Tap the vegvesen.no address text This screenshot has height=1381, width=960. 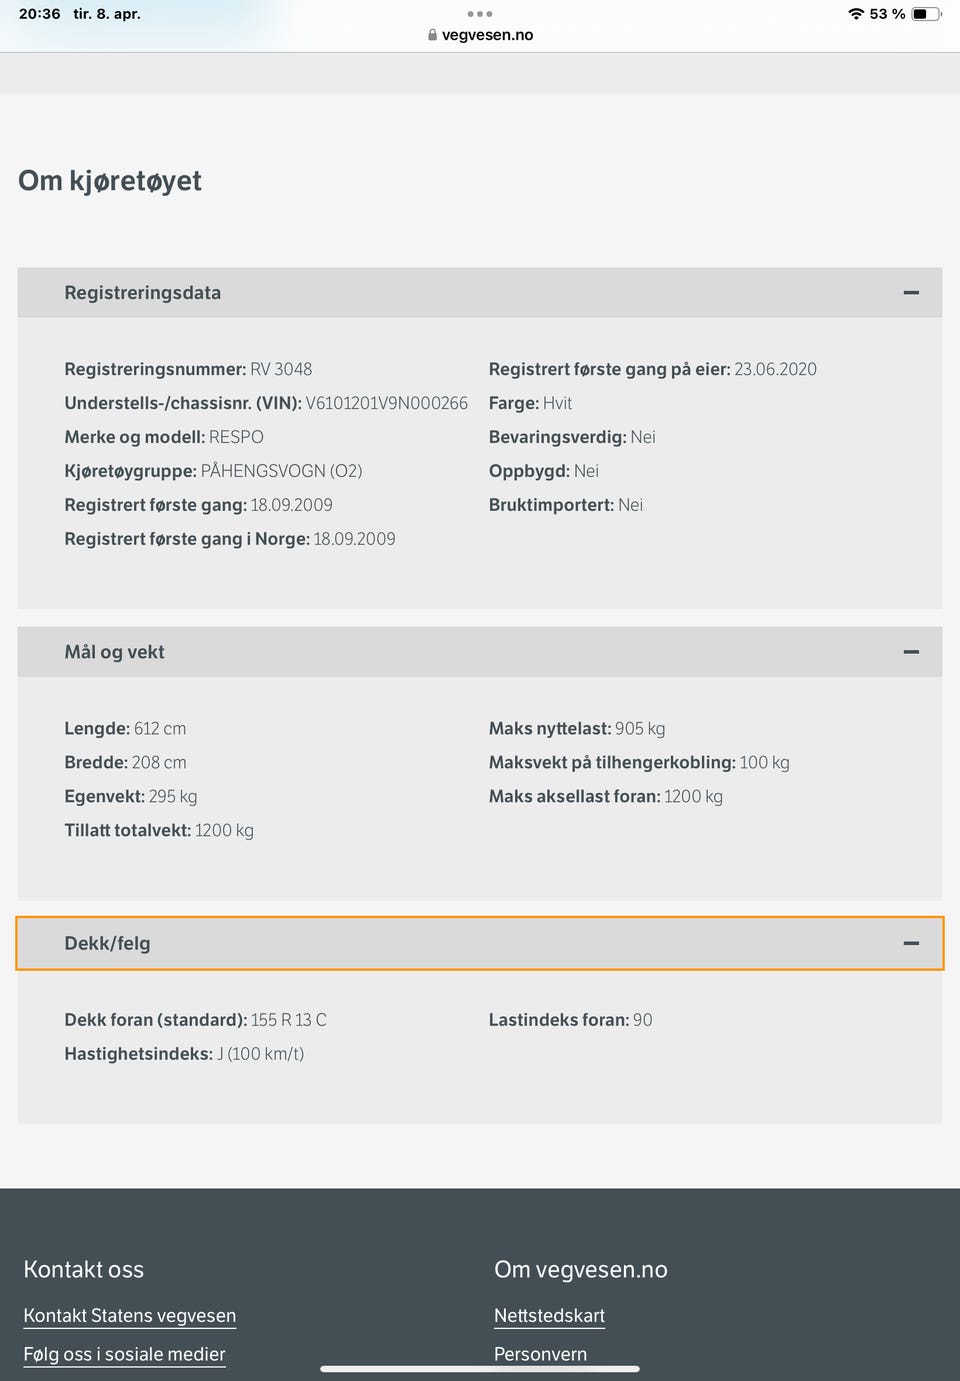tap(488, 35)
